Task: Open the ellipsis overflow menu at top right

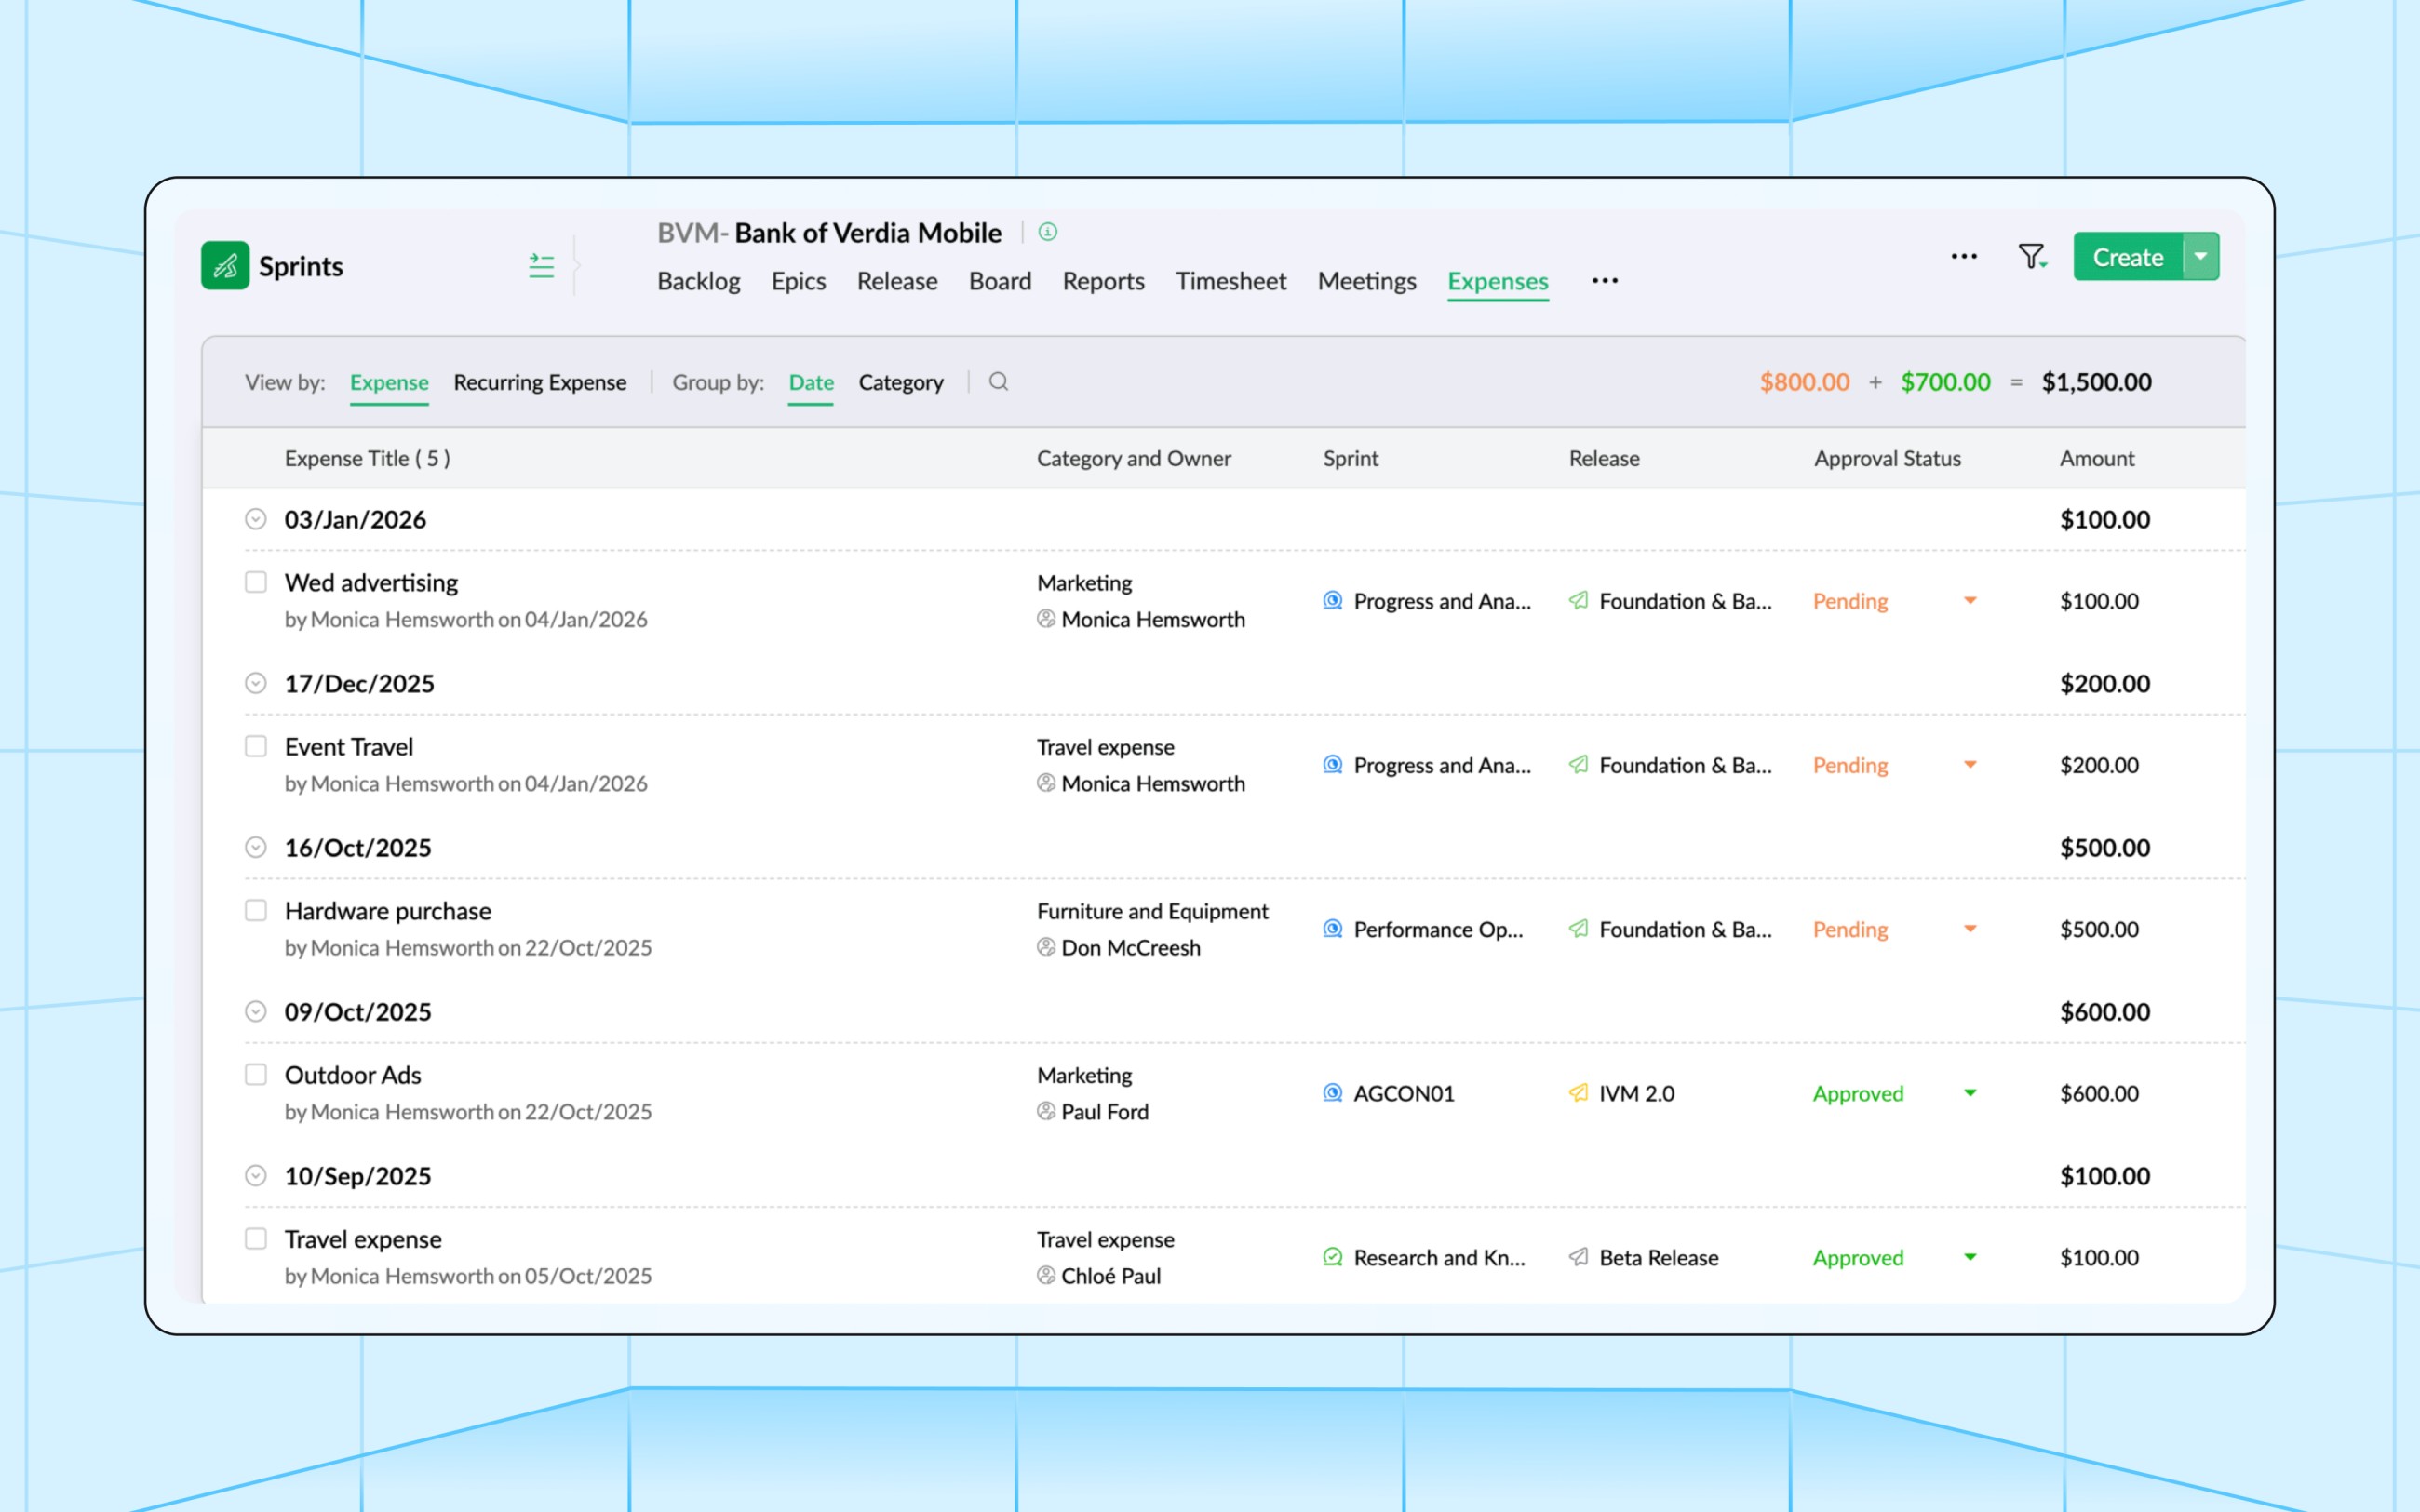Action: click(x=1963, y=257)
